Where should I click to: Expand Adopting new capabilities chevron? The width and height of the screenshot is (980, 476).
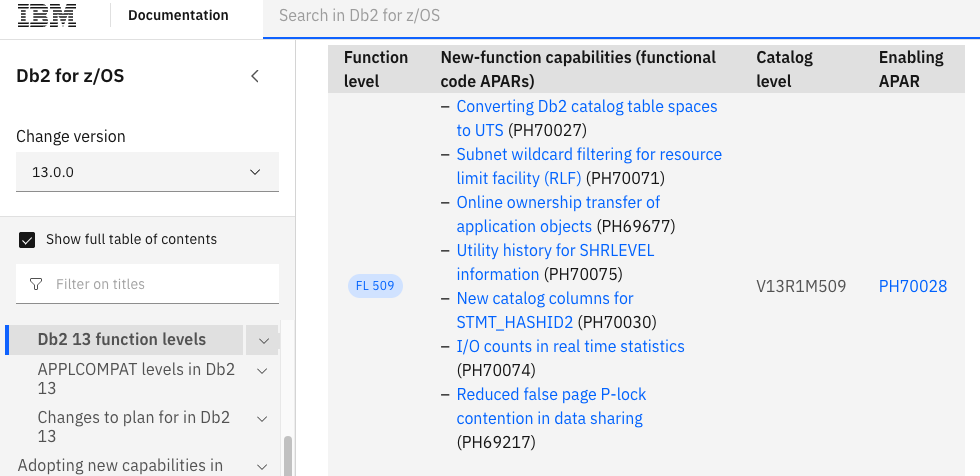pos(262,467)
